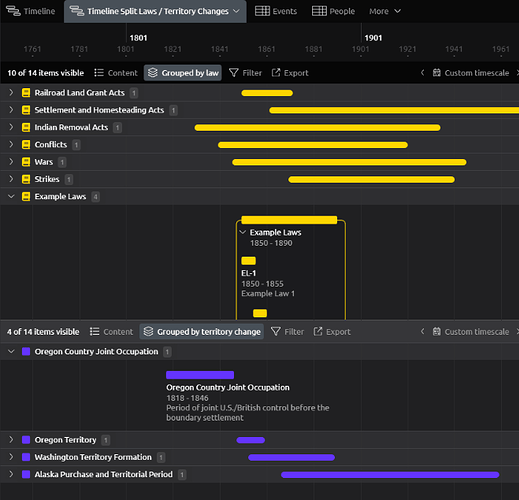Select the Indian Removal Acts timeline bar
The image size is (519, 500).
click(x=317, y=128)
